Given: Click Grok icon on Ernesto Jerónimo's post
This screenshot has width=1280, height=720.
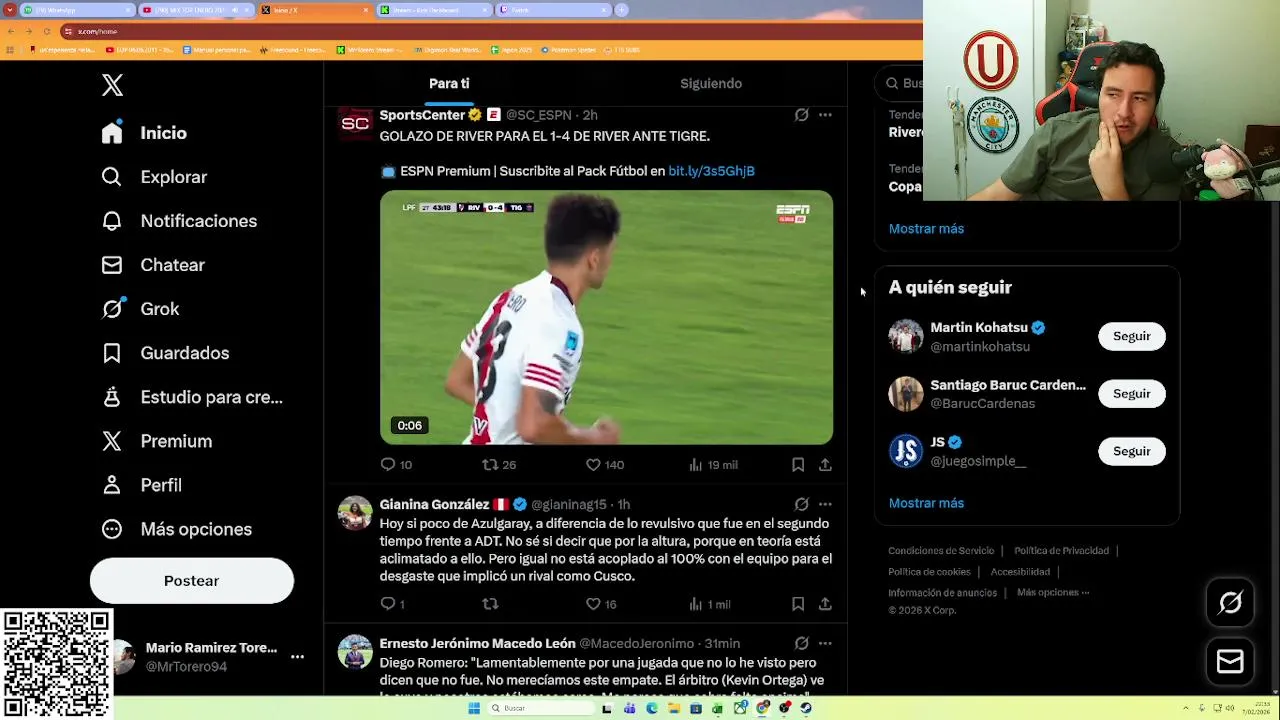Looking at the screenshot, I should point(801,644).
